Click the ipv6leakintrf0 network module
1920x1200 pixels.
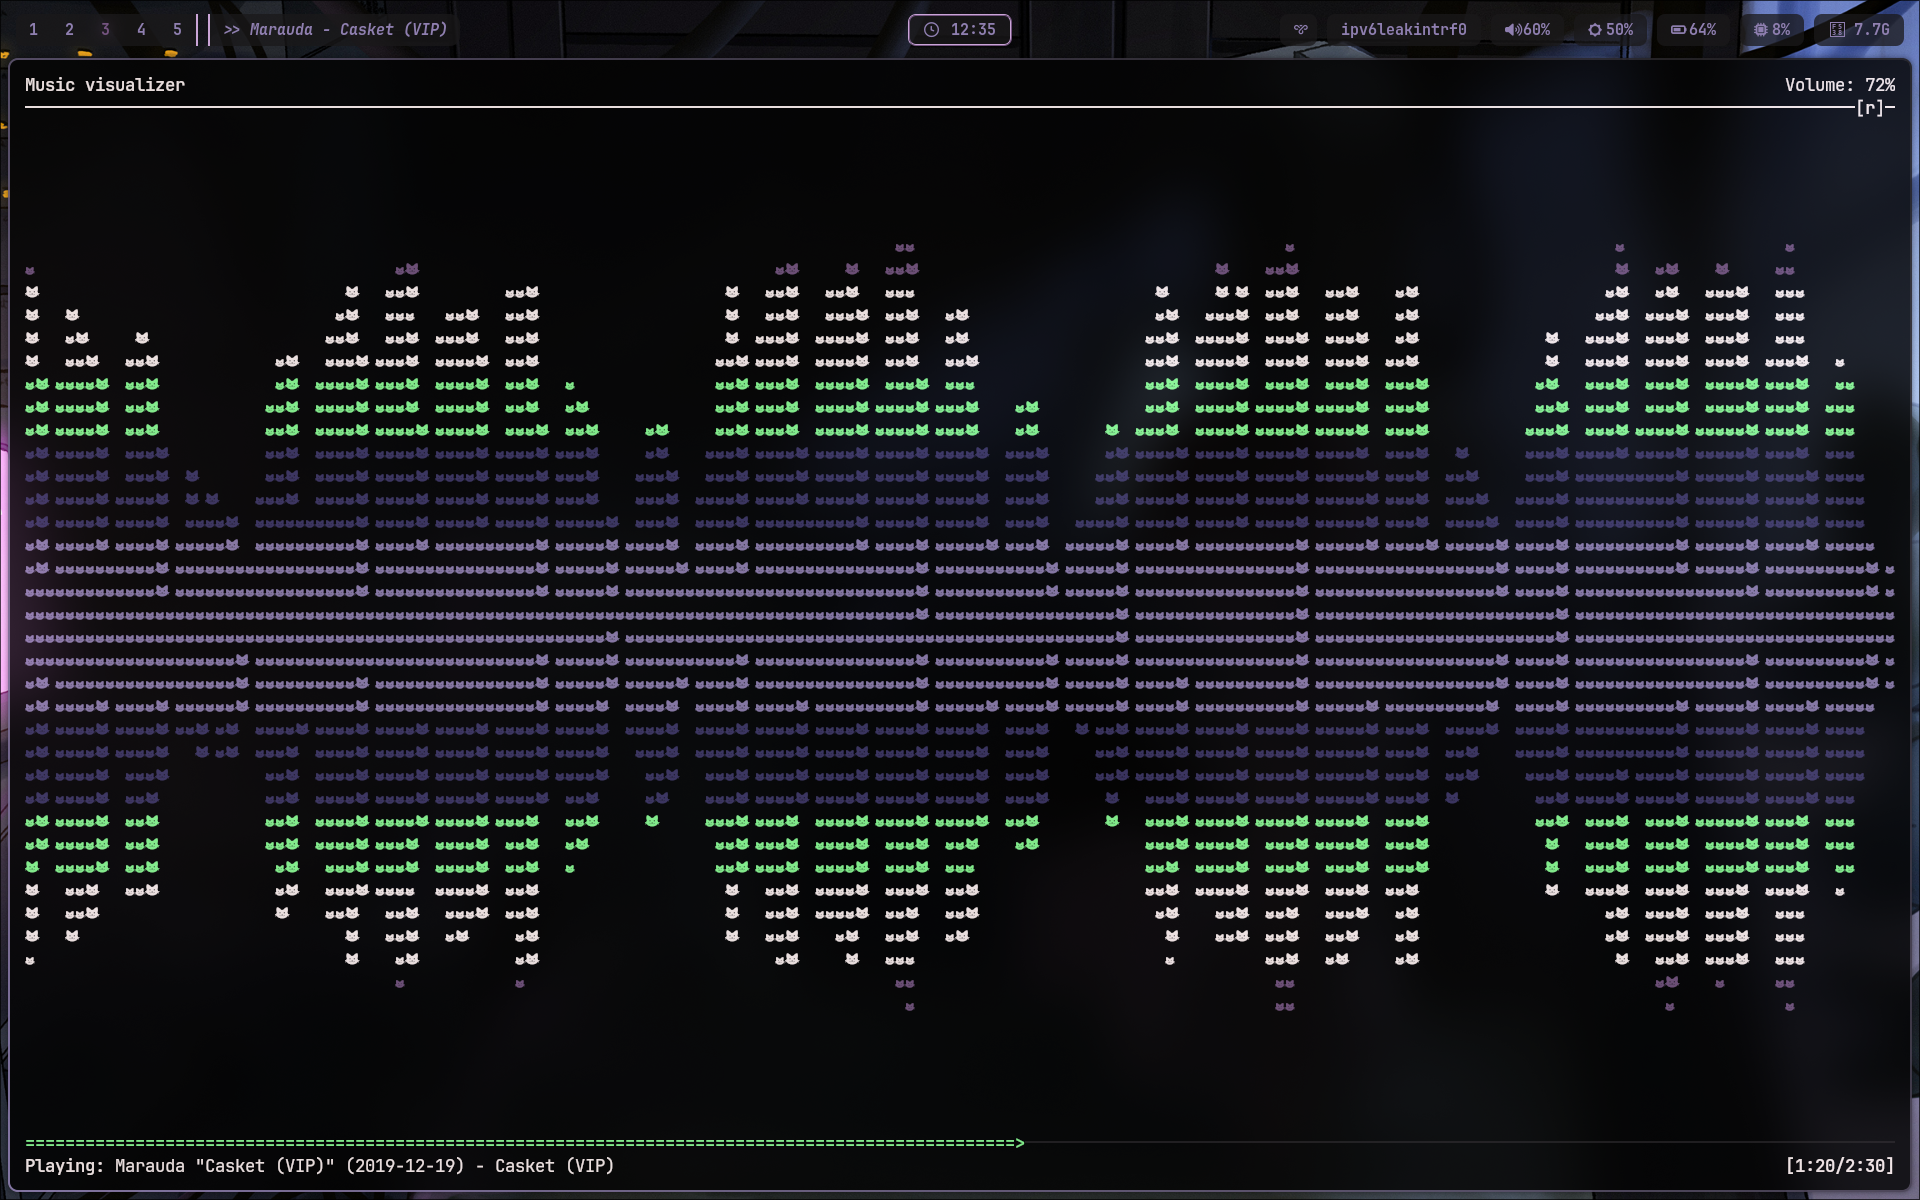(x=1403, y=30)
